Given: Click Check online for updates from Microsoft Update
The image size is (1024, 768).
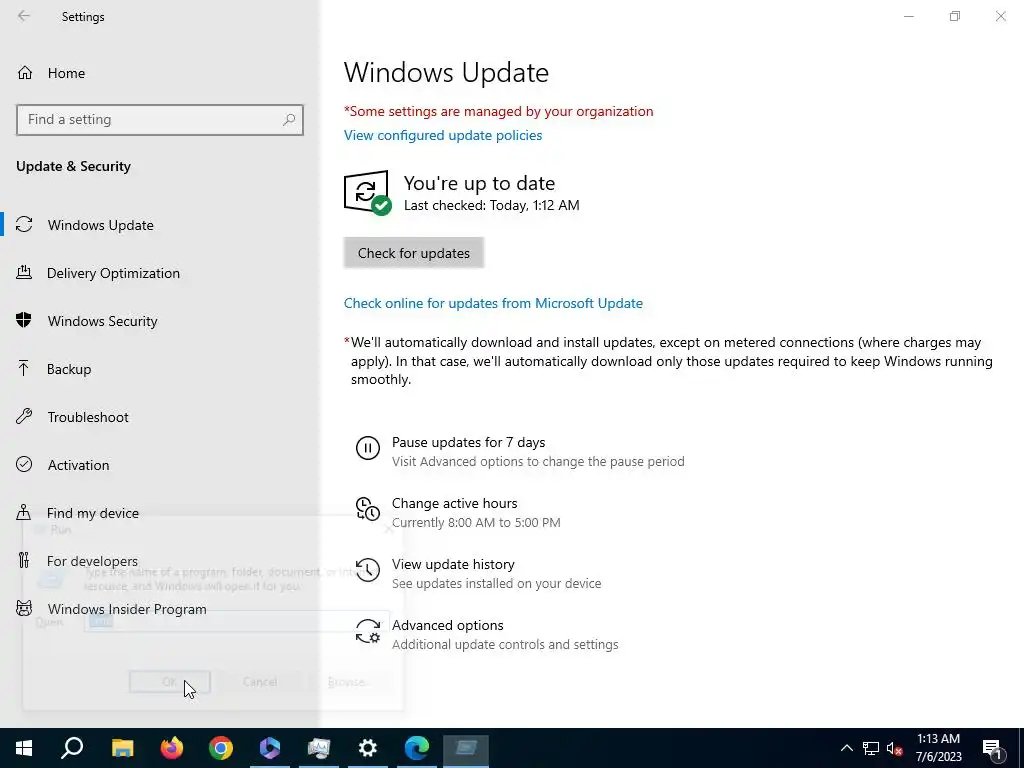Looking at the screenshot, I should pos(493,303).
